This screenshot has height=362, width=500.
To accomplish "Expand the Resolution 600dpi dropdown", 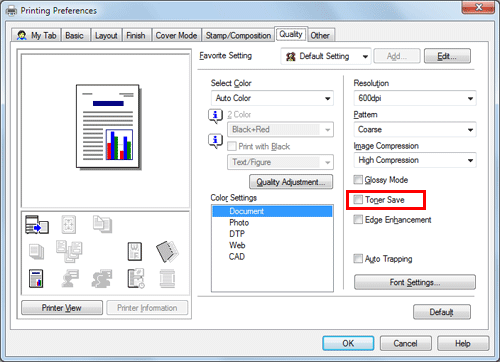I will pyautogui.click(x=415, y=98).
